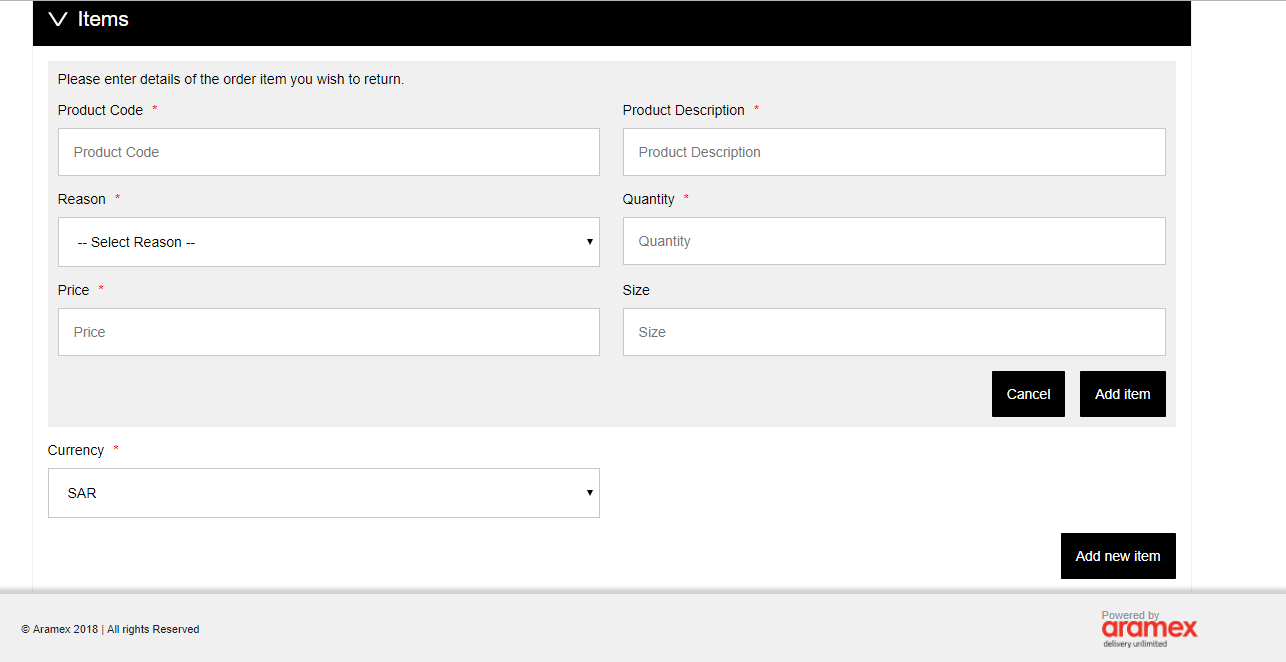Screen dimensions: 1286x662
Task: Click the Product Description label
Action: click(683, 110)
